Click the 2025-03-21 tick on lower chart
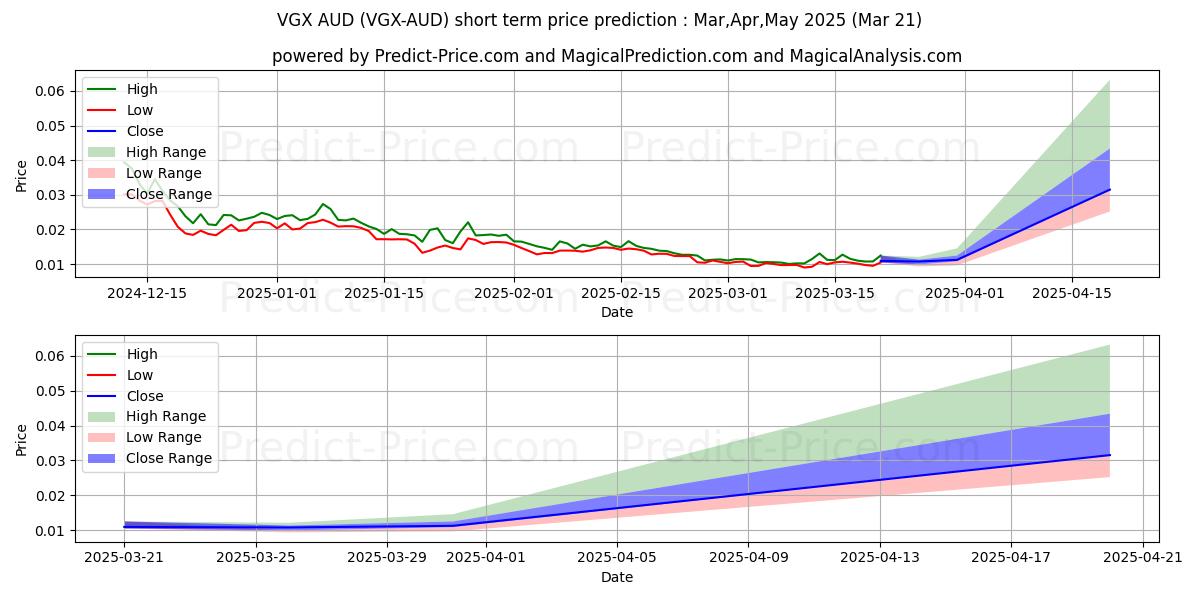 (124, 559)
